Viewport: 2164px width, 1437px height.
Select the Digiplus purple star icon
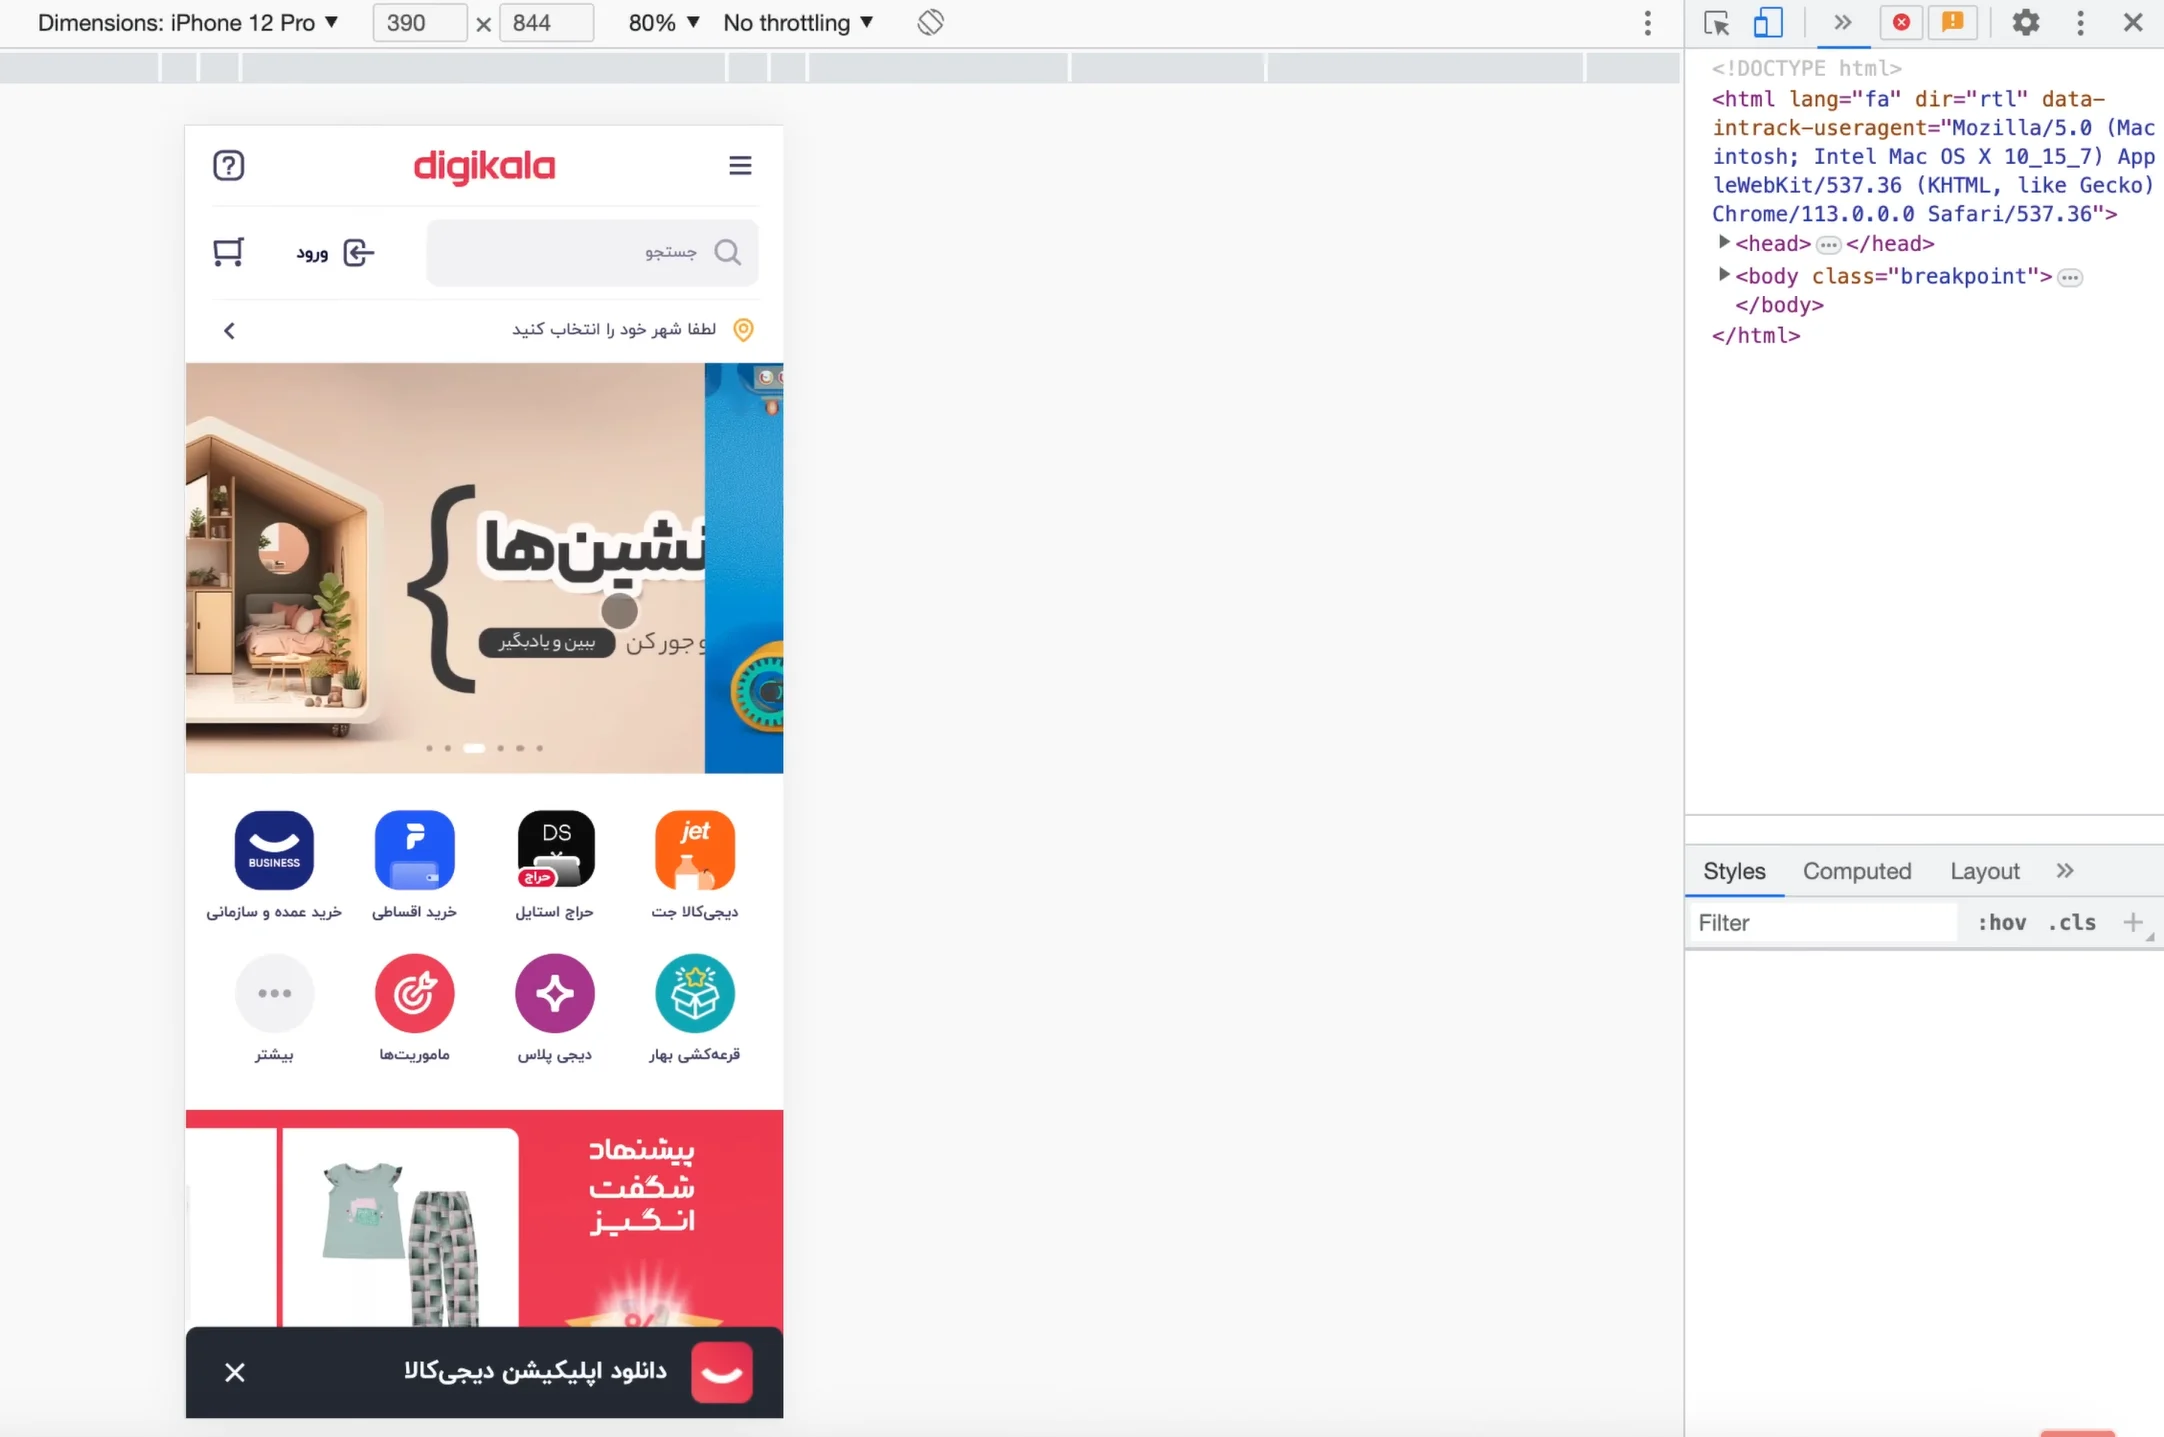tap(554, 993)
